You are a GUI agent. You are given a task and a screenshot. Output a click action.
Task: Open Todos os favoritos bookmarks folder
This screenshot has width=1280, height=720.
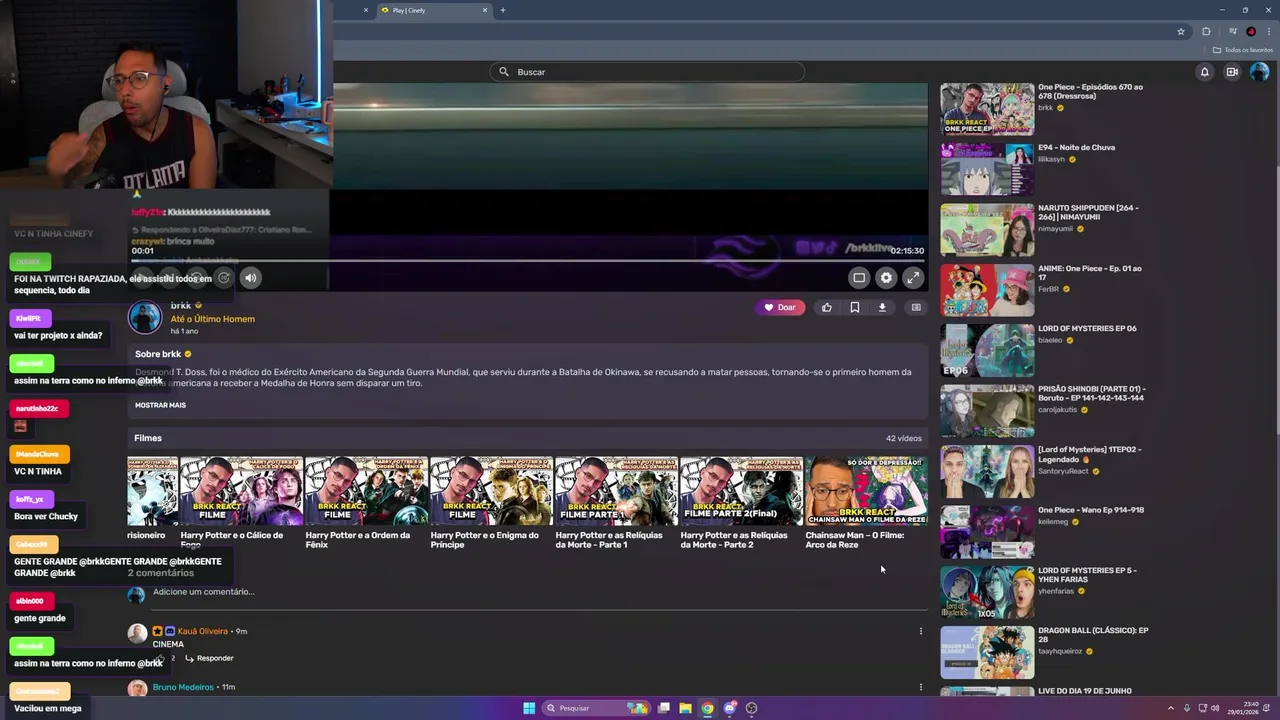(x=1243, y=50)
